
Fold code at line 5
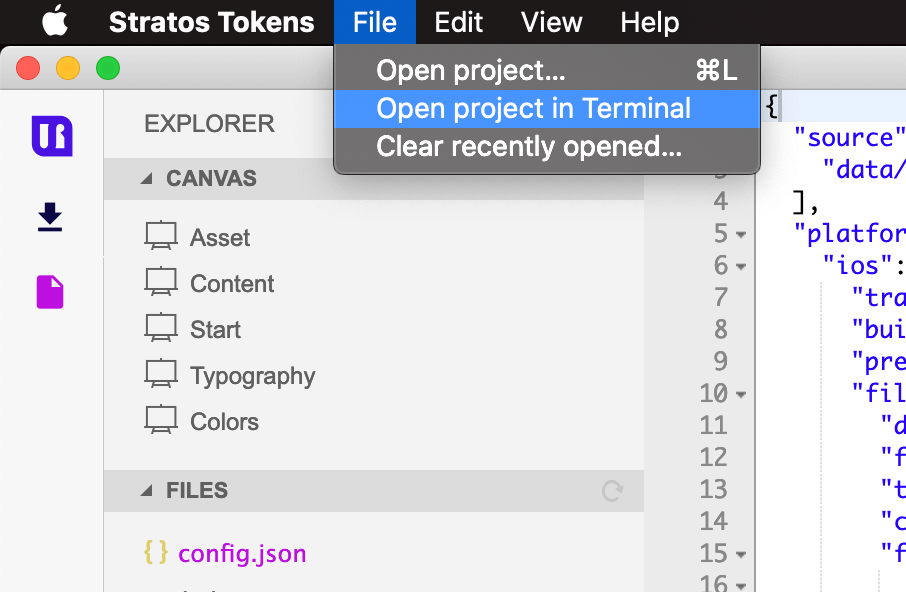[x=741, y=235]
